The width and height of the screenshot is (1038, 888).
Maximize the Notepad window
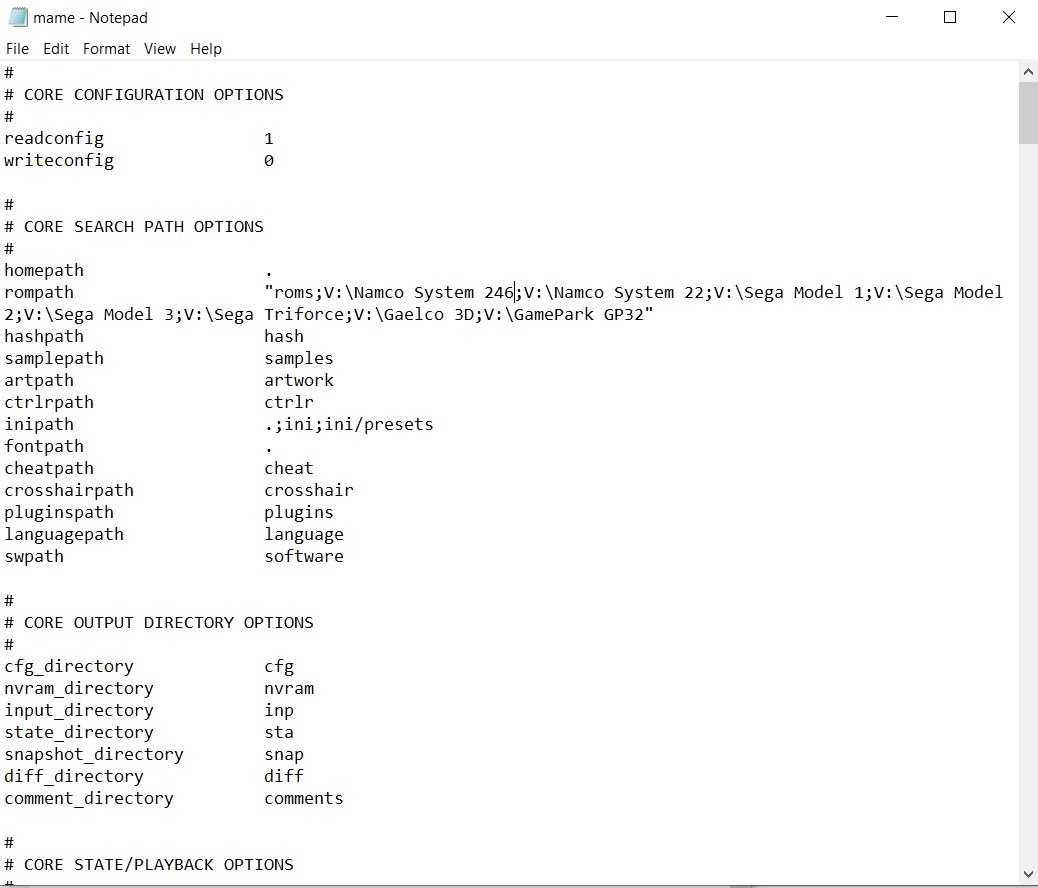tap(950, 17)
